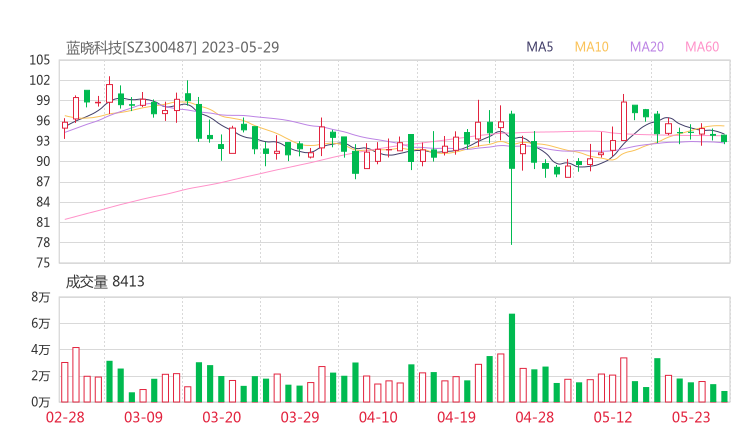Click the 02-28 date axis label
740x440 pixels.
click(65, 417)
